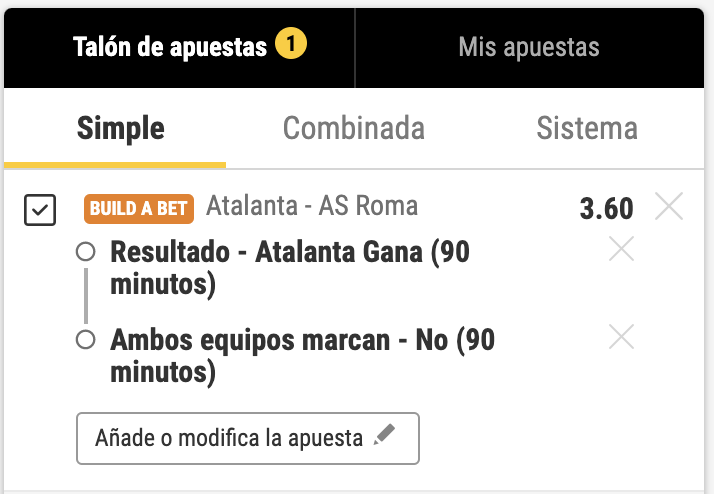Click the circle marker beside Ambos equipos
The height and width of the screenshot is (494, 714).
pyautogui.click(x=86, y=341)
